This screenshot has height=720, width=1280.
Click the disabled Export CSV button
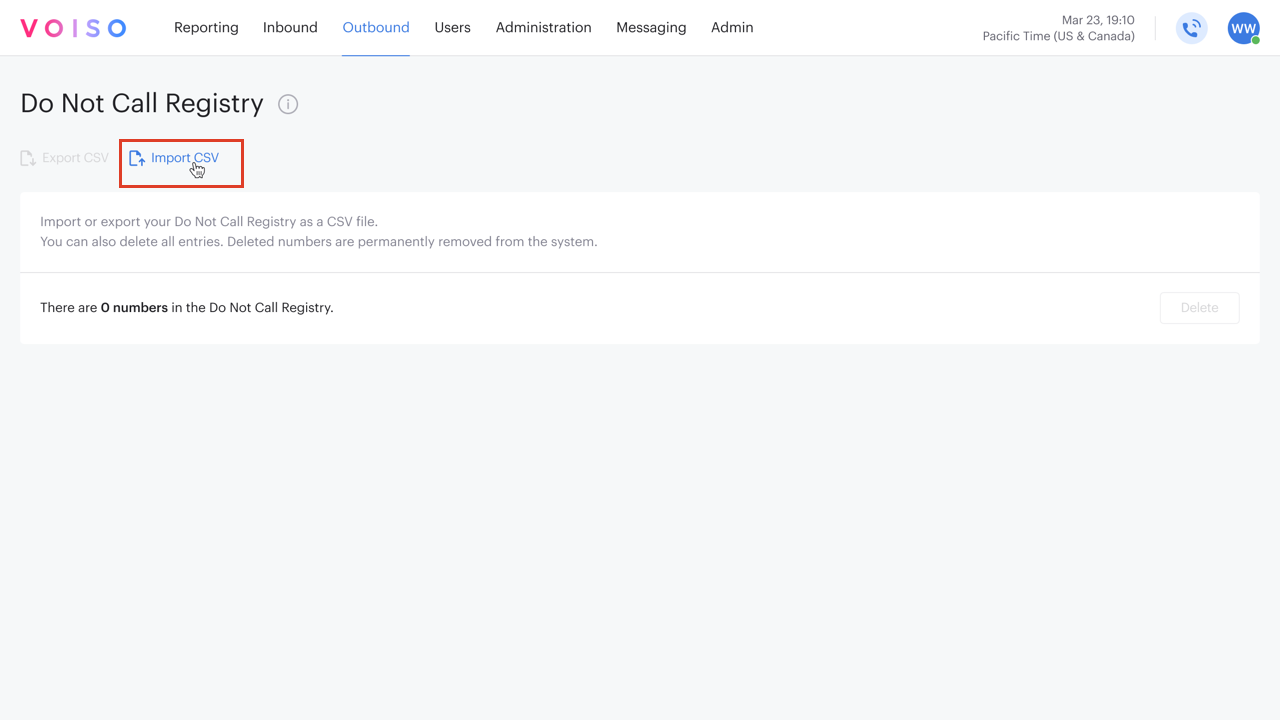pos(63,157)
